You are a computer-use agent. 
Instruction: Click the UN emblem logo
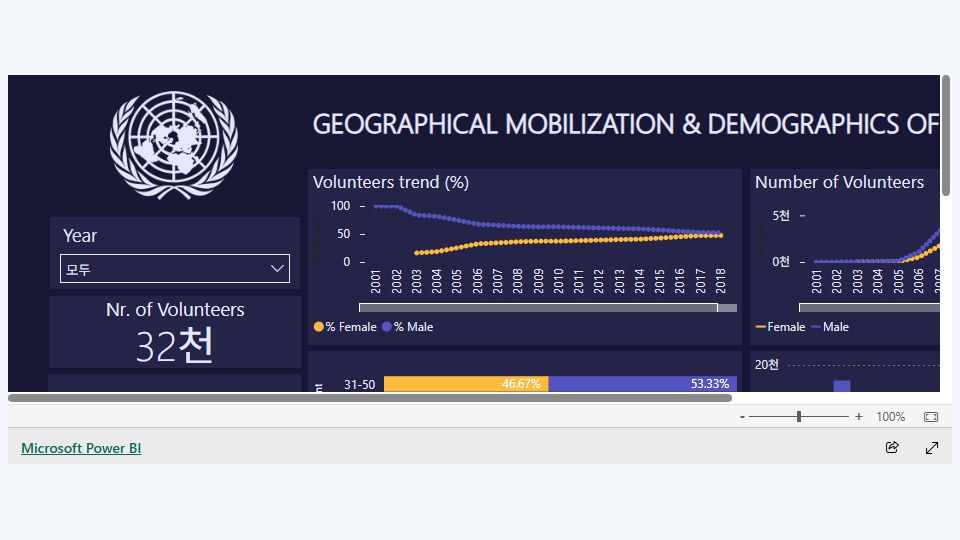(174, 145)
